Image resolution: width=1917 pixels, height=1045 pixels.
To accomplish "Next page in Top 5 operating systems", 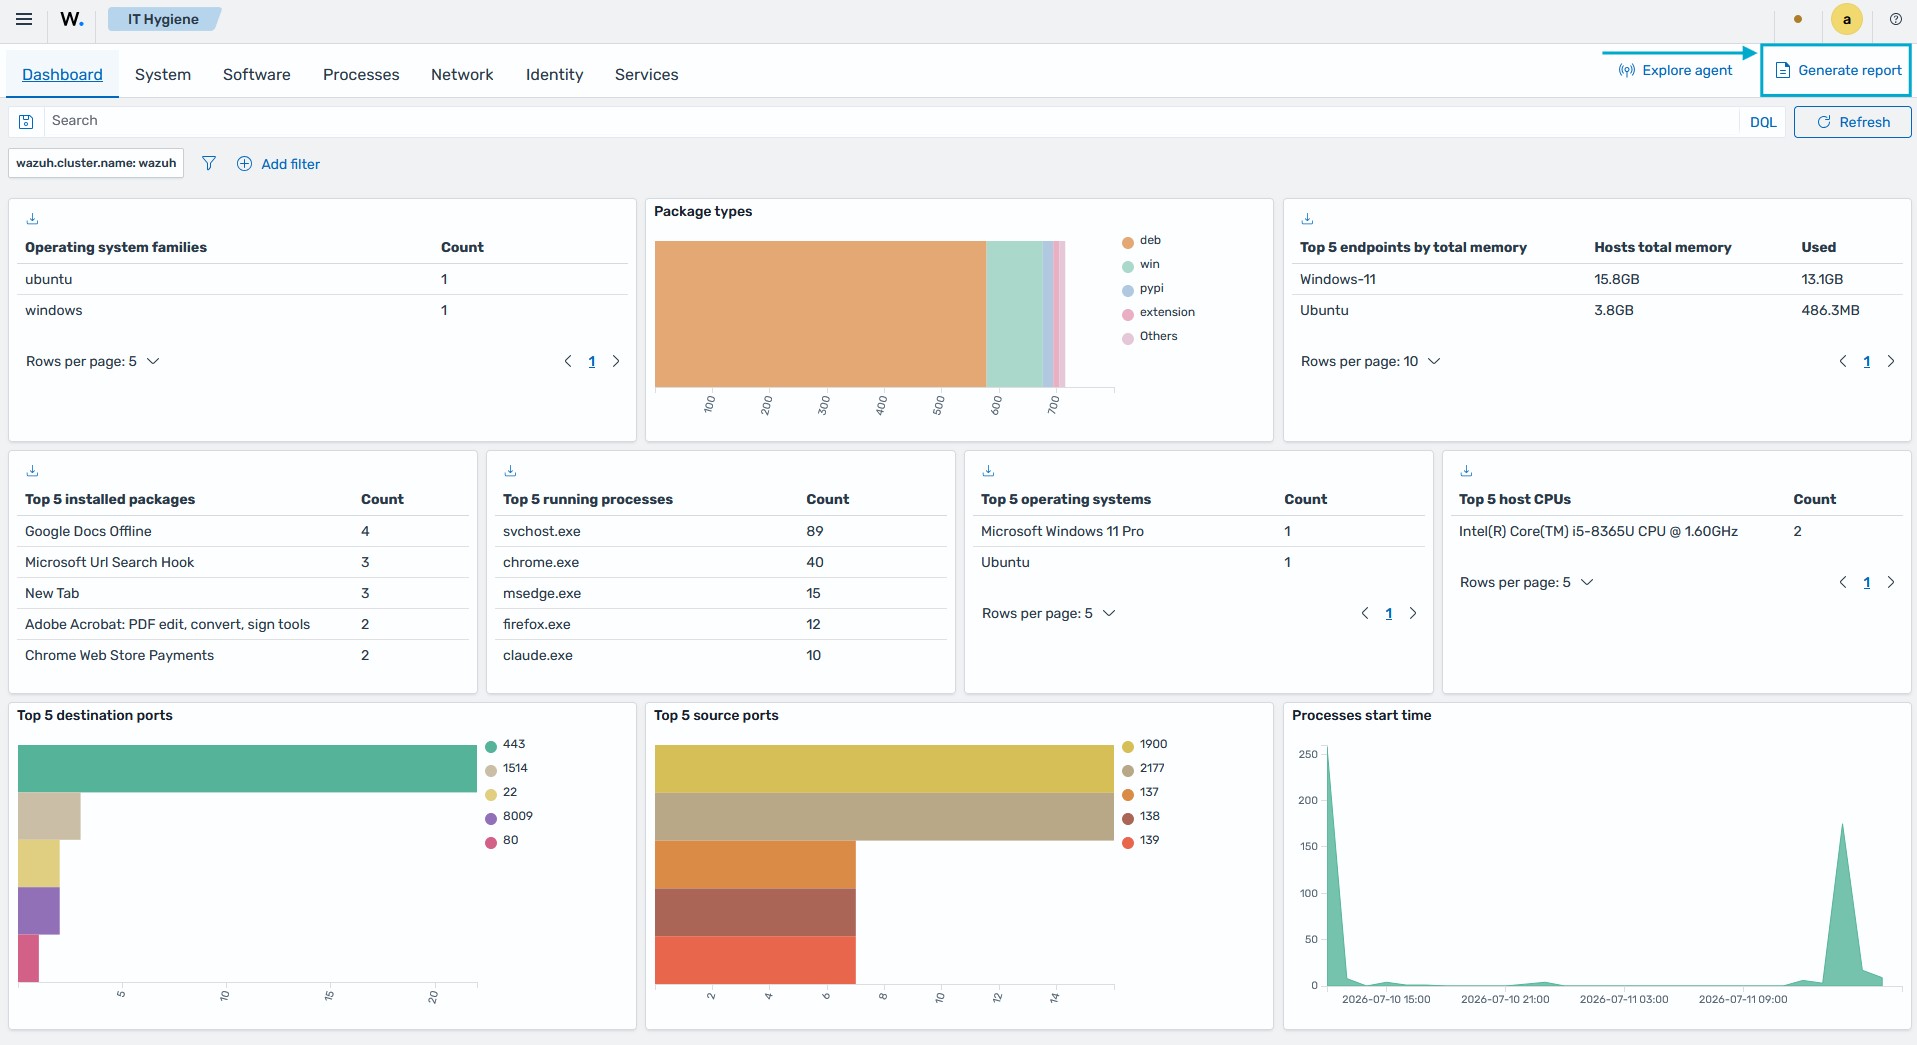I will click(x=1413, y=613).
